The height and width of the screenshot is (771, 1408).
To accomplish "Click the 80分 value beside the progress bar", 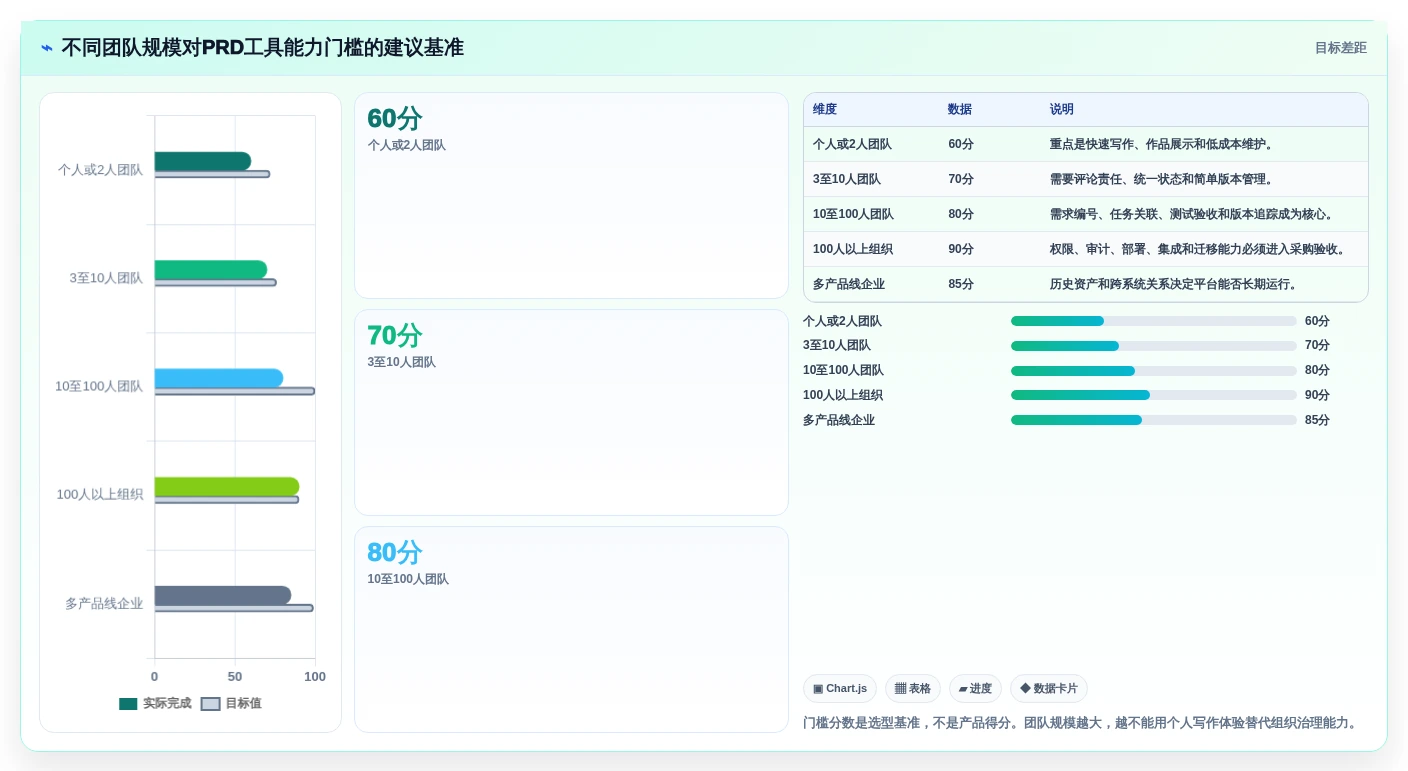I will click(x=1317, y=371).
